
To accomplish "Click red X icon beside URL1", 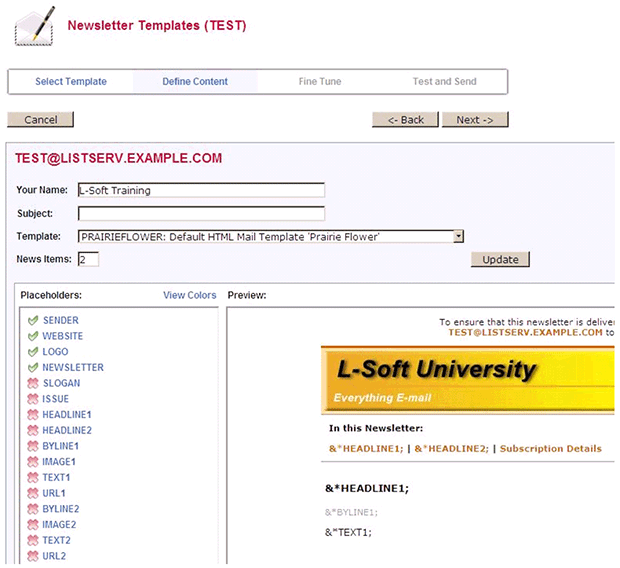I will click(33, 493).
